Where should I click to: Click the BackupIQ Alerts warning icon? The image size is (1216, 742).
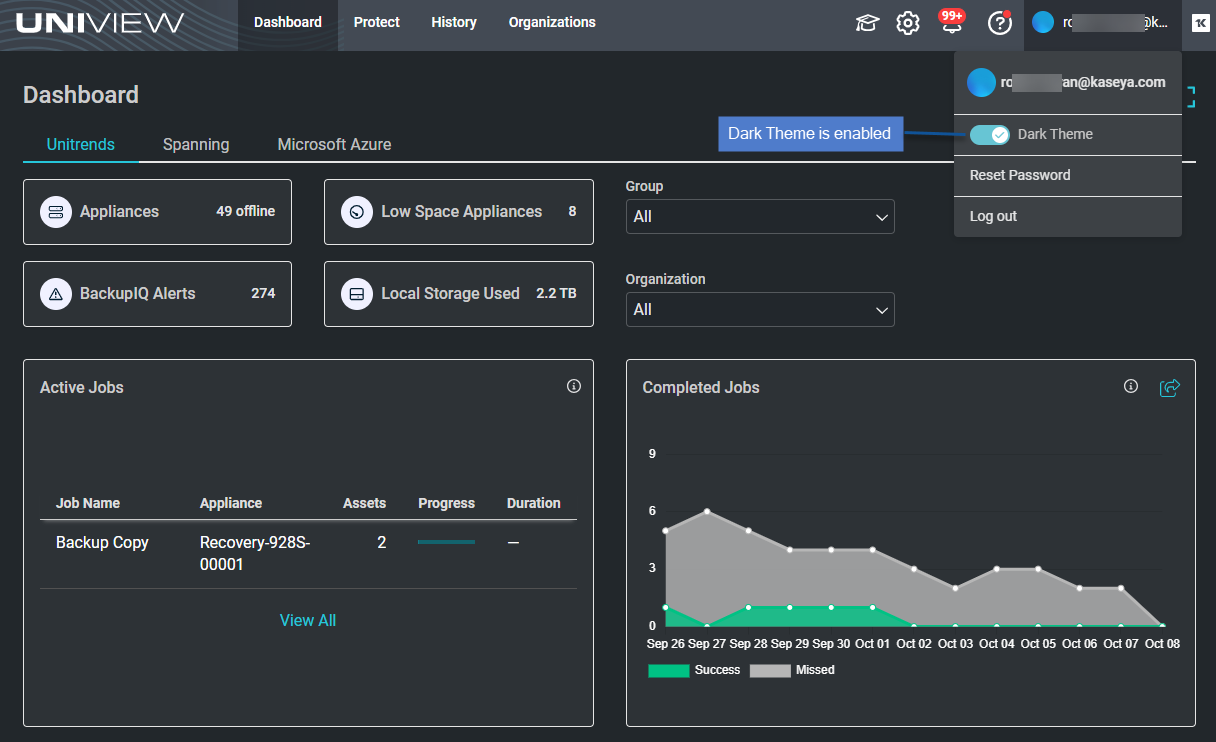click(x=56, y=294)
